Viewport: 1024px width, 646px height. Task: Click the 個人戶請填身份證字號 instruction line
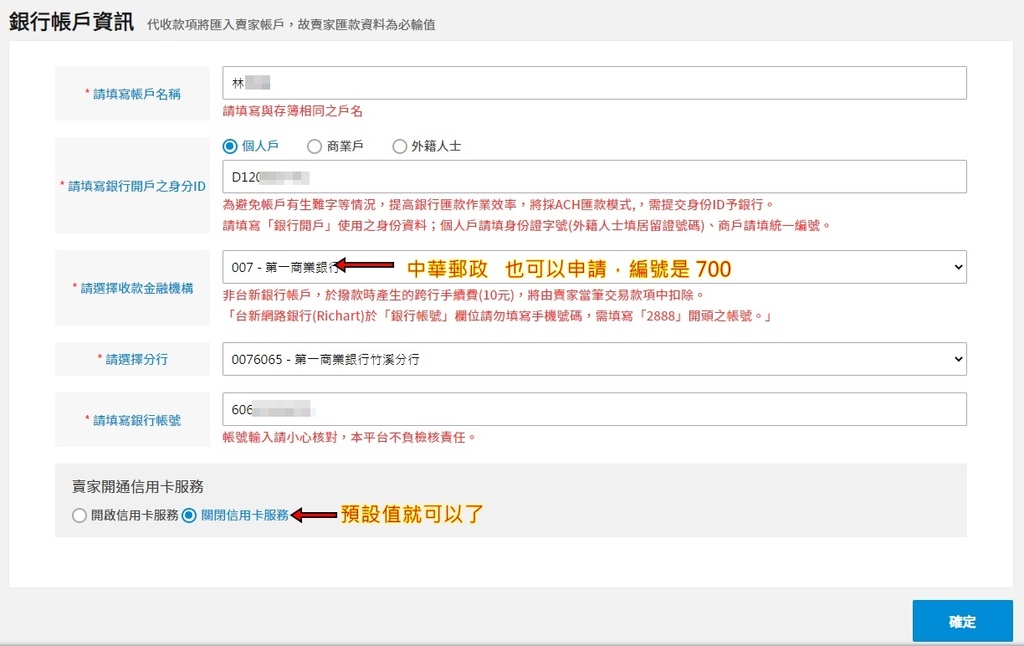point(527,225)
